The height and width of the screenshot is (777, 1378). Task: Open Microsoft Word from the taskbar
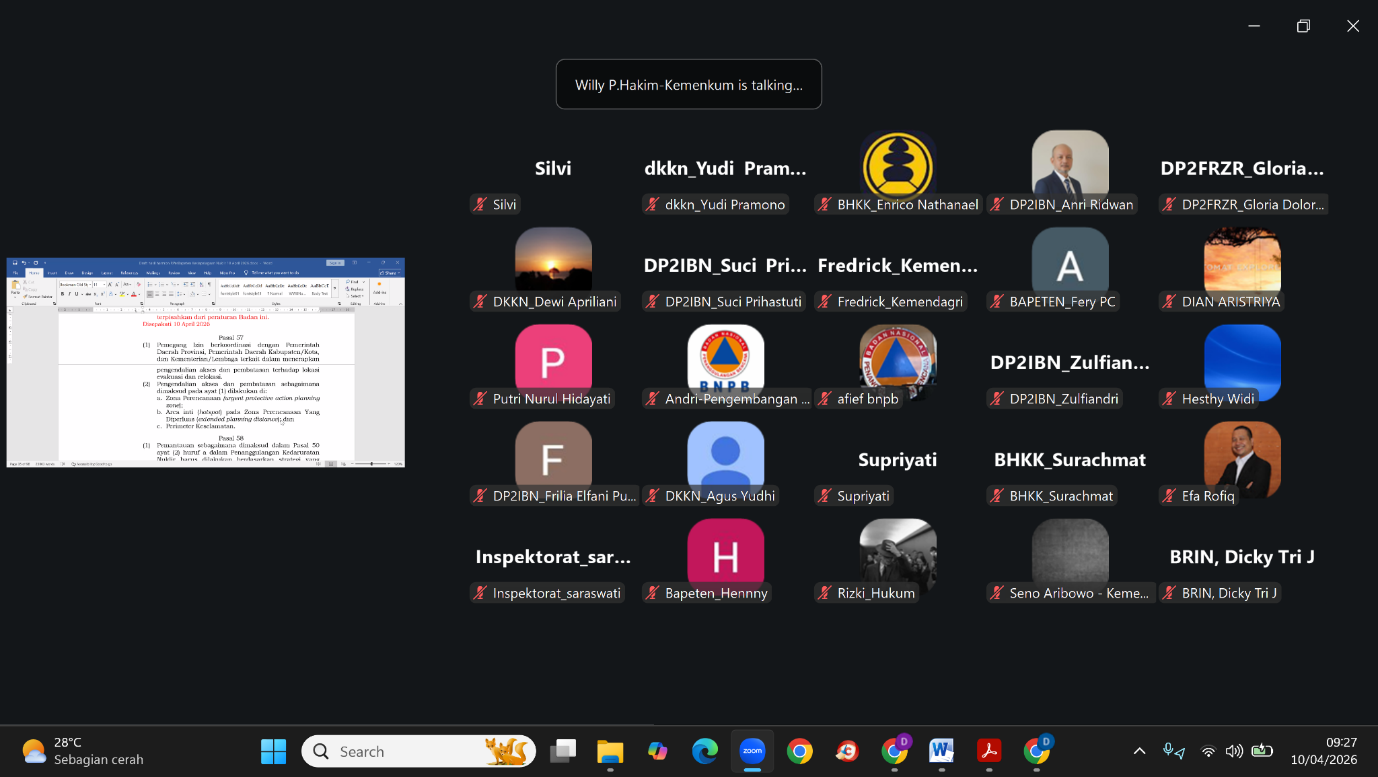tap(941, 751)
